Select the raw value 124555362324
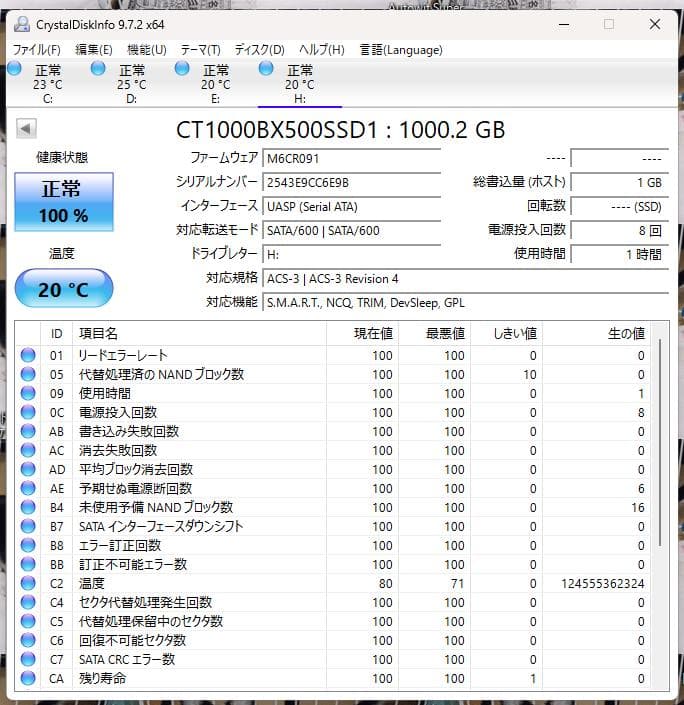 (603, 583)
